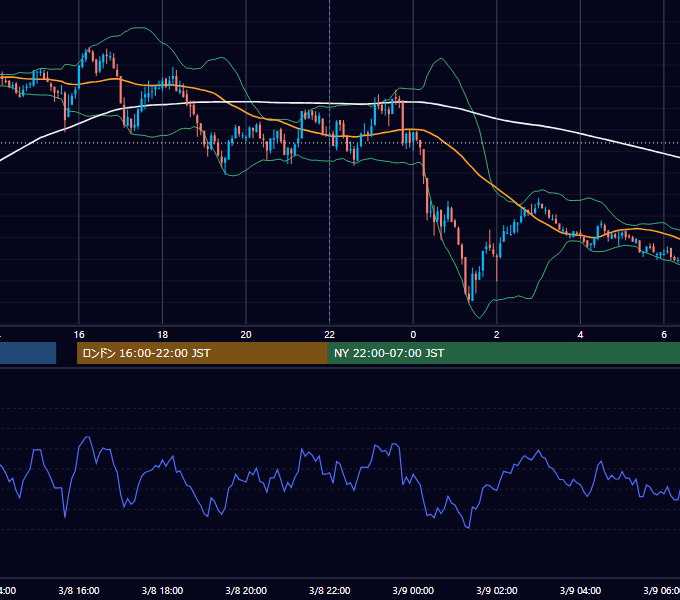
Task: Click the 0 hour label on chart axis
Action: pos(413,335)
